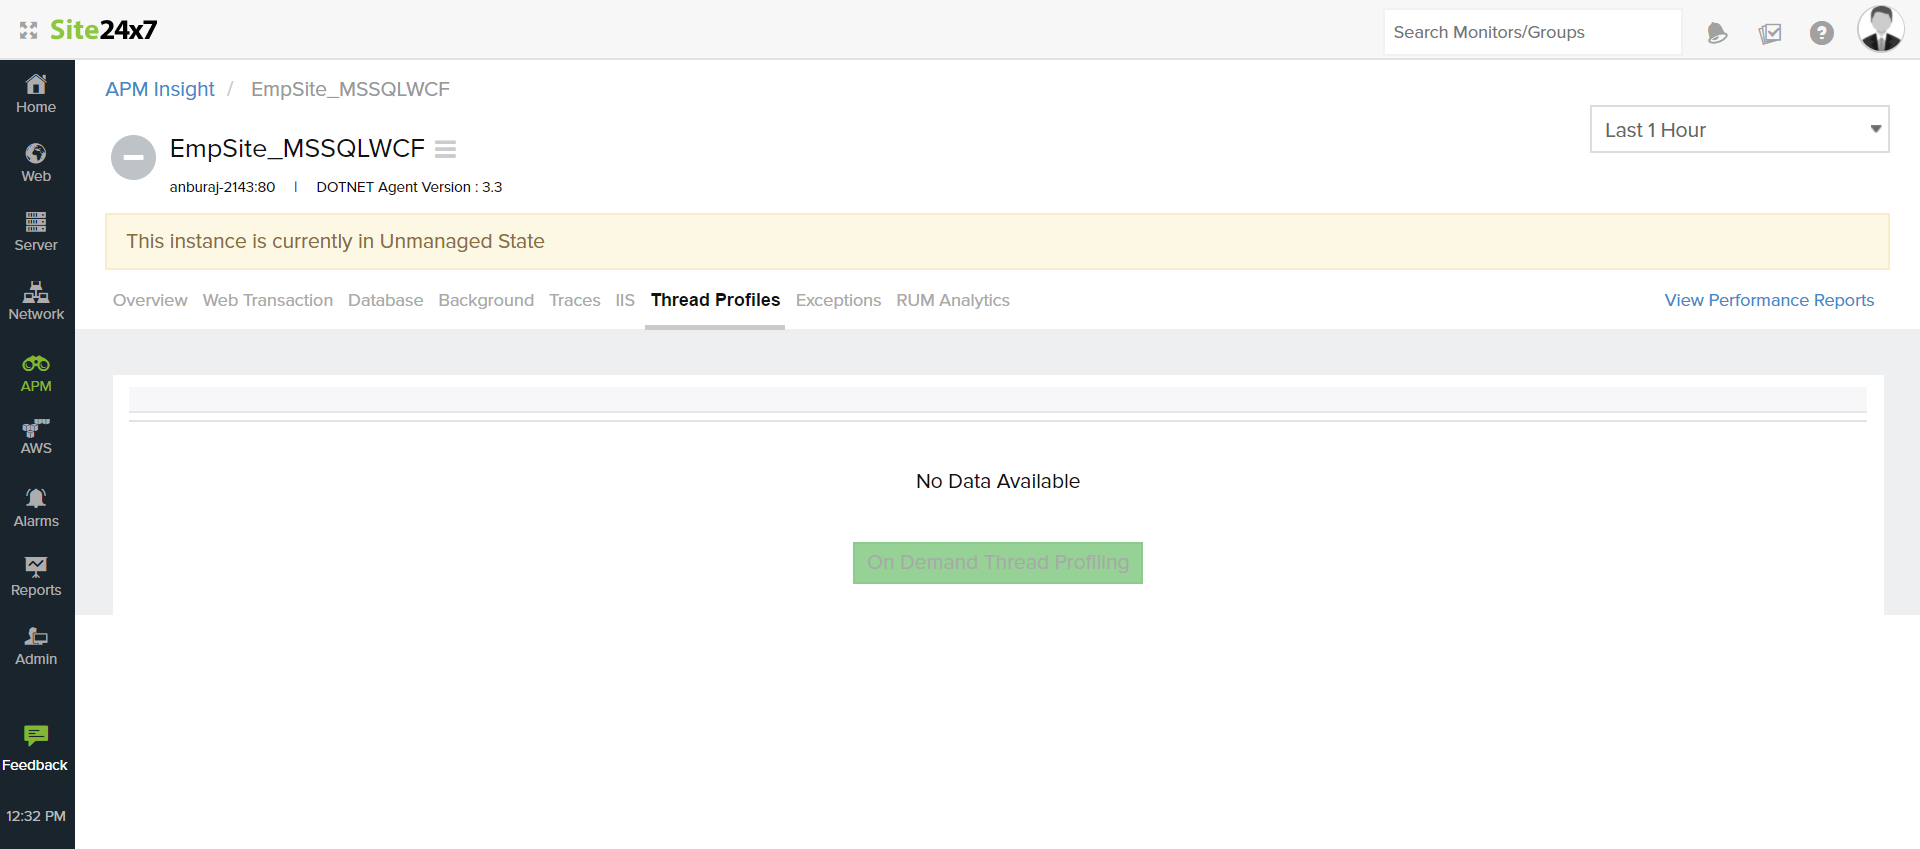This screenshot has width=1920, height=849.
Task: Toggle full screen with the expand icon
Action: pyautogui.click(x=28, y=31)
